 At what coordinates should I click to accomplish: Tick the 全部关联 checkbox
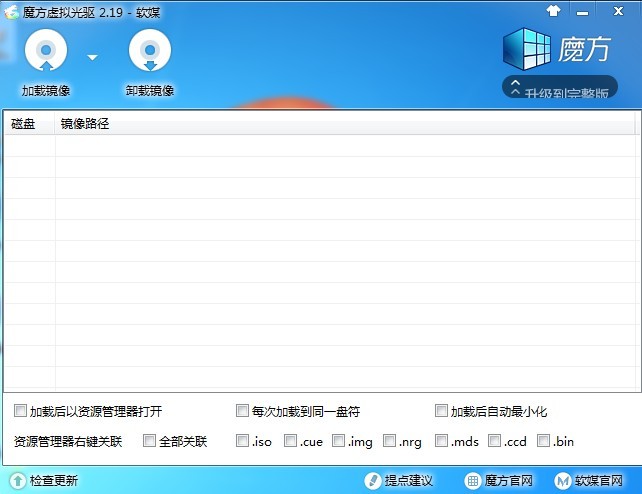[149, 441]
